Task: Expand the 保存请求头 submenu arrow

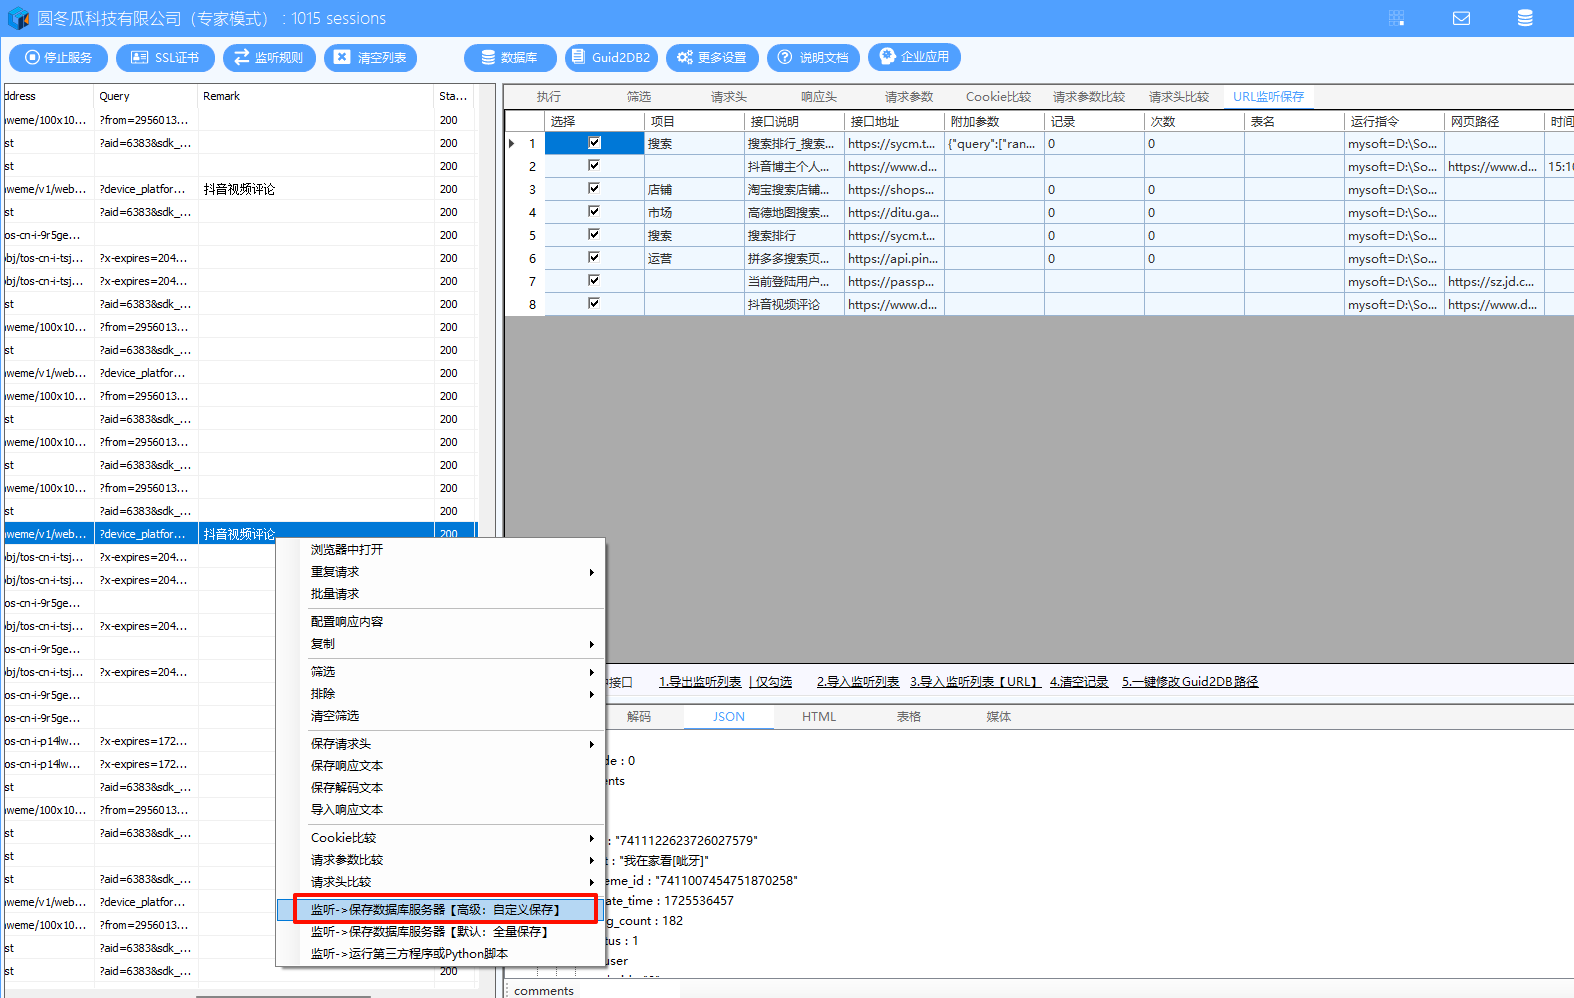Action: pos(591,744)
